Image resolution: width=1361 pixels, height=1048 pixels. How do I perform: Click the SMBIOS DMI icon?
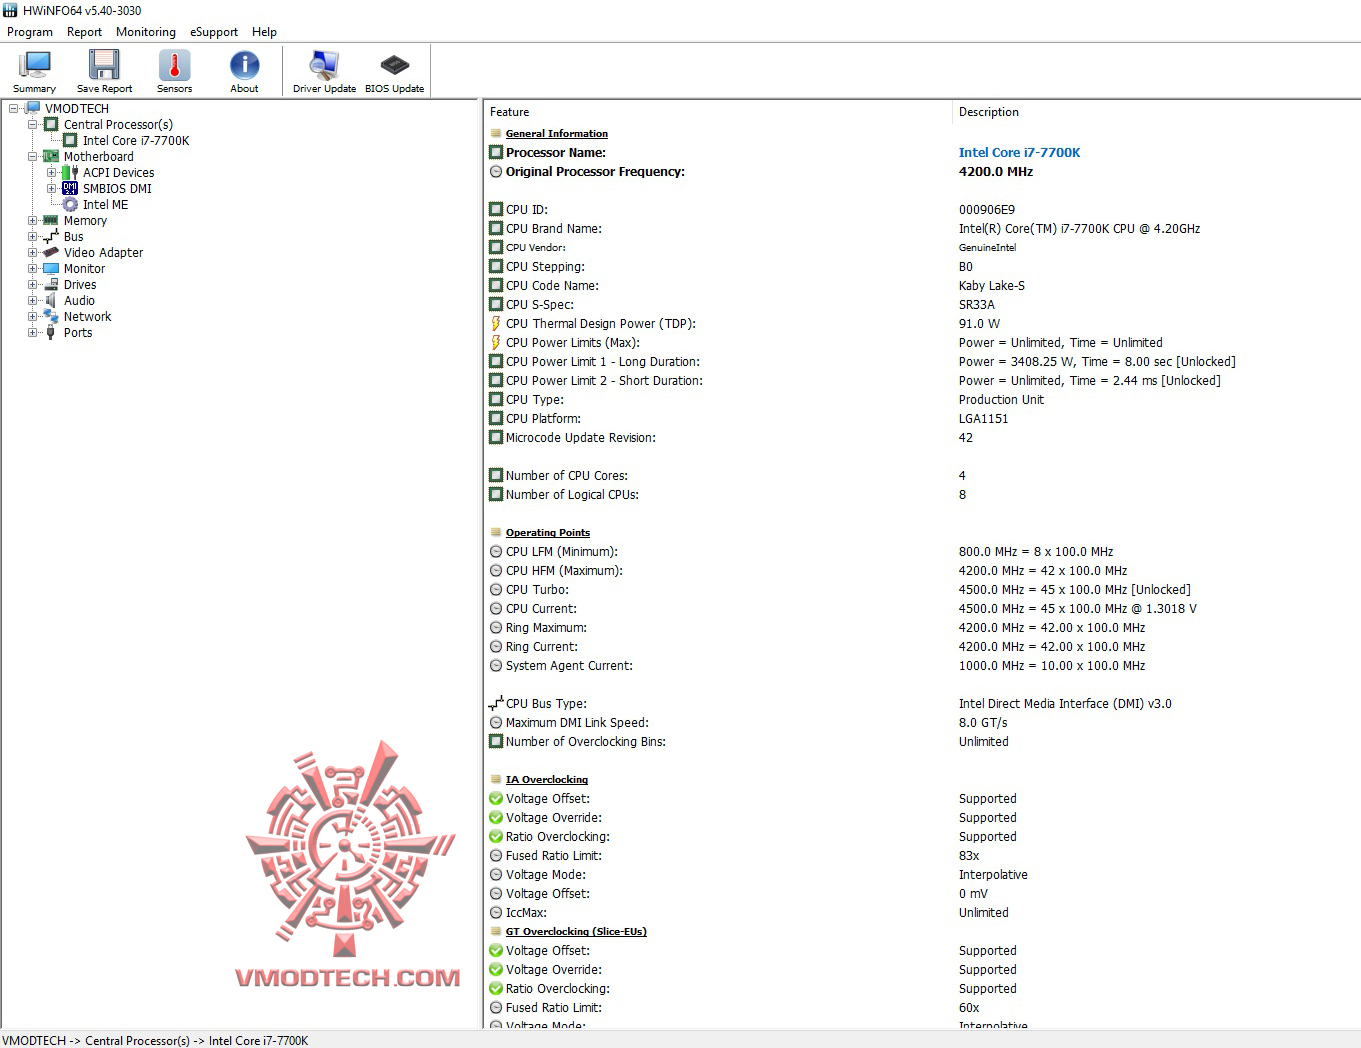tap(70, 188)
